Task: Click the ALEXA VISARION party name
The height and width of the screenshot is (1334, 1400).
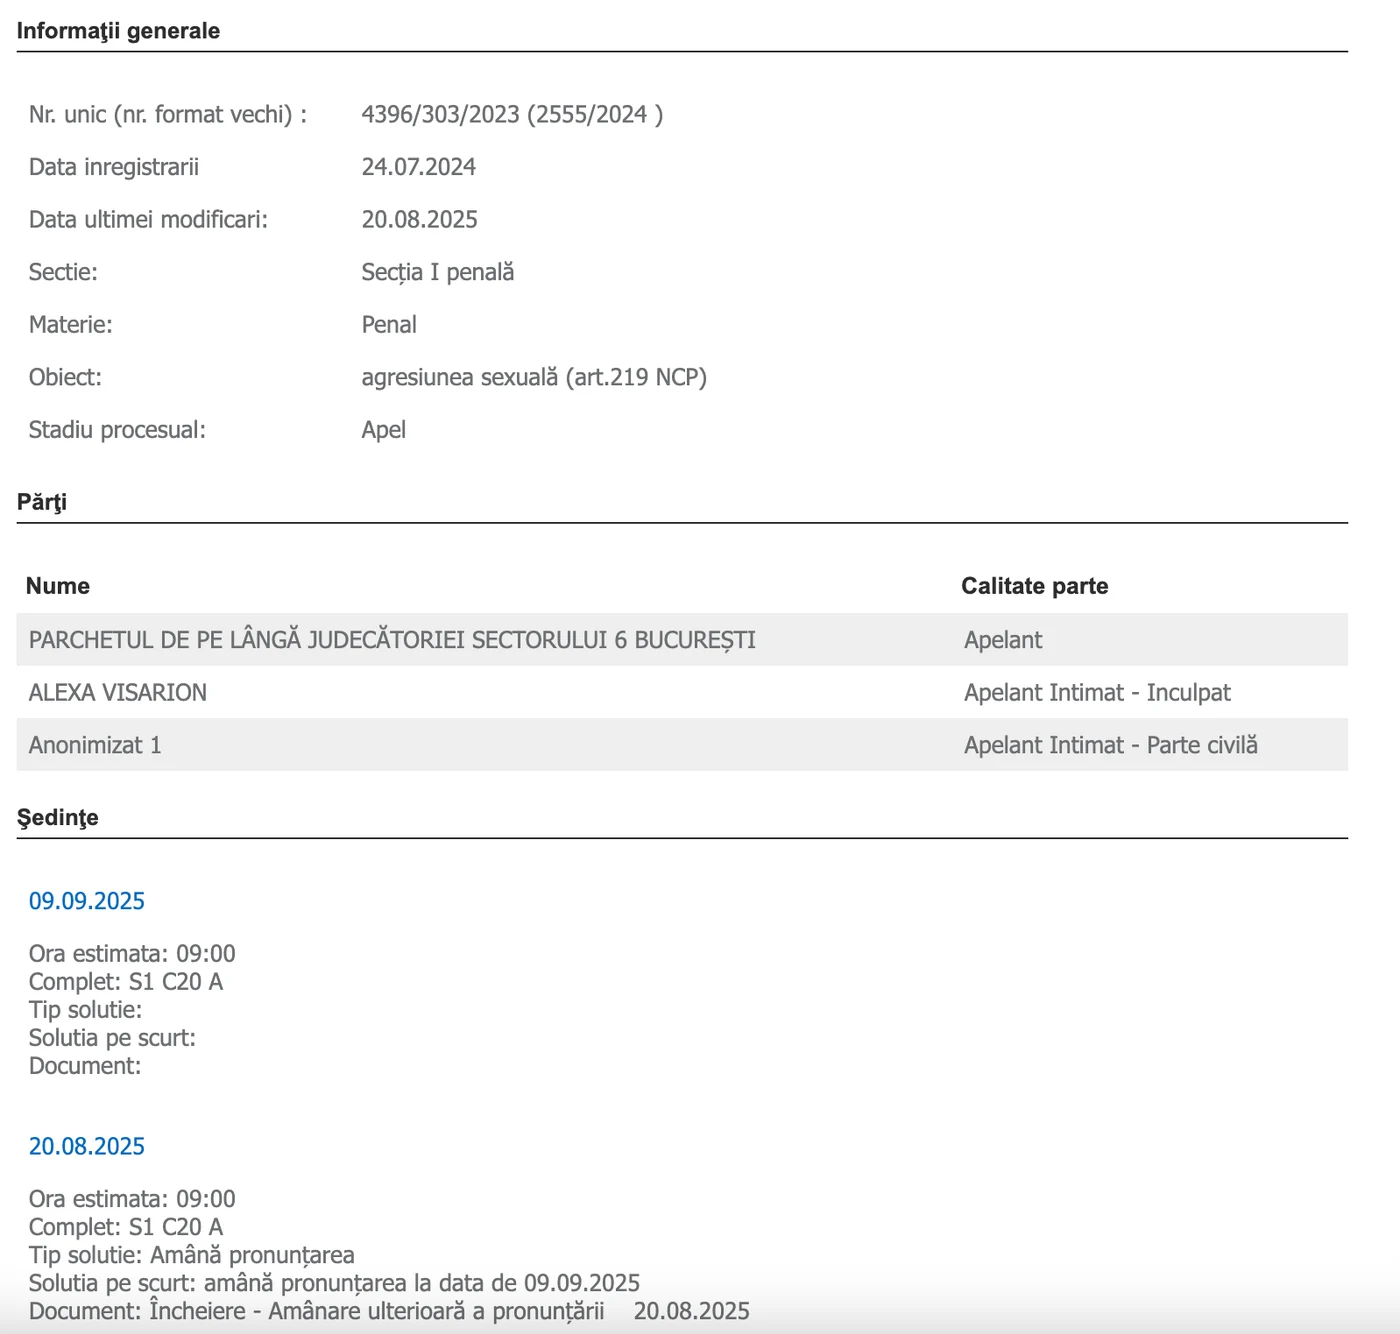Action: (x=118, y=693)
